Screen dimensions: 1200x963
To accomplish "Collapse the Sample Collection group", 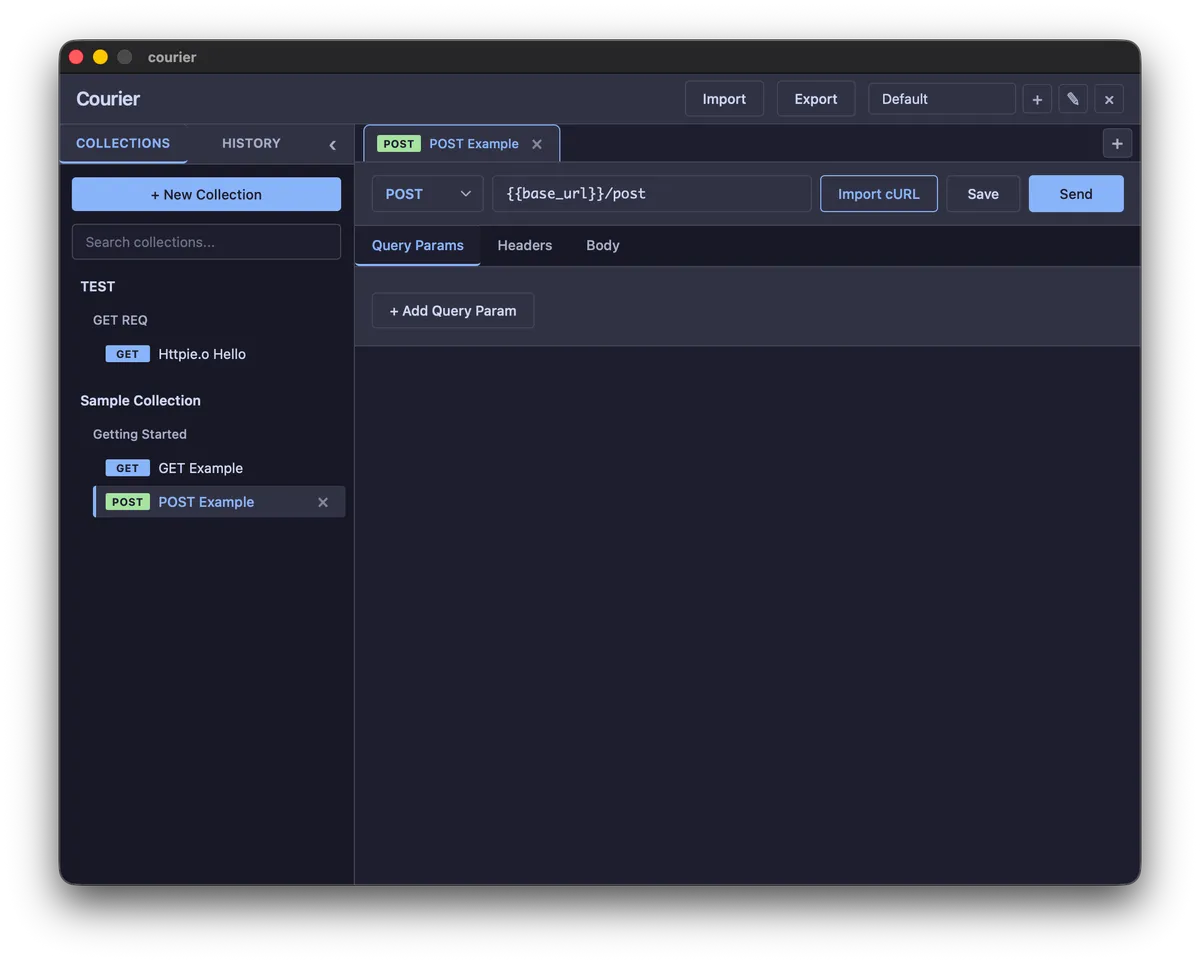I will [140, 400].
